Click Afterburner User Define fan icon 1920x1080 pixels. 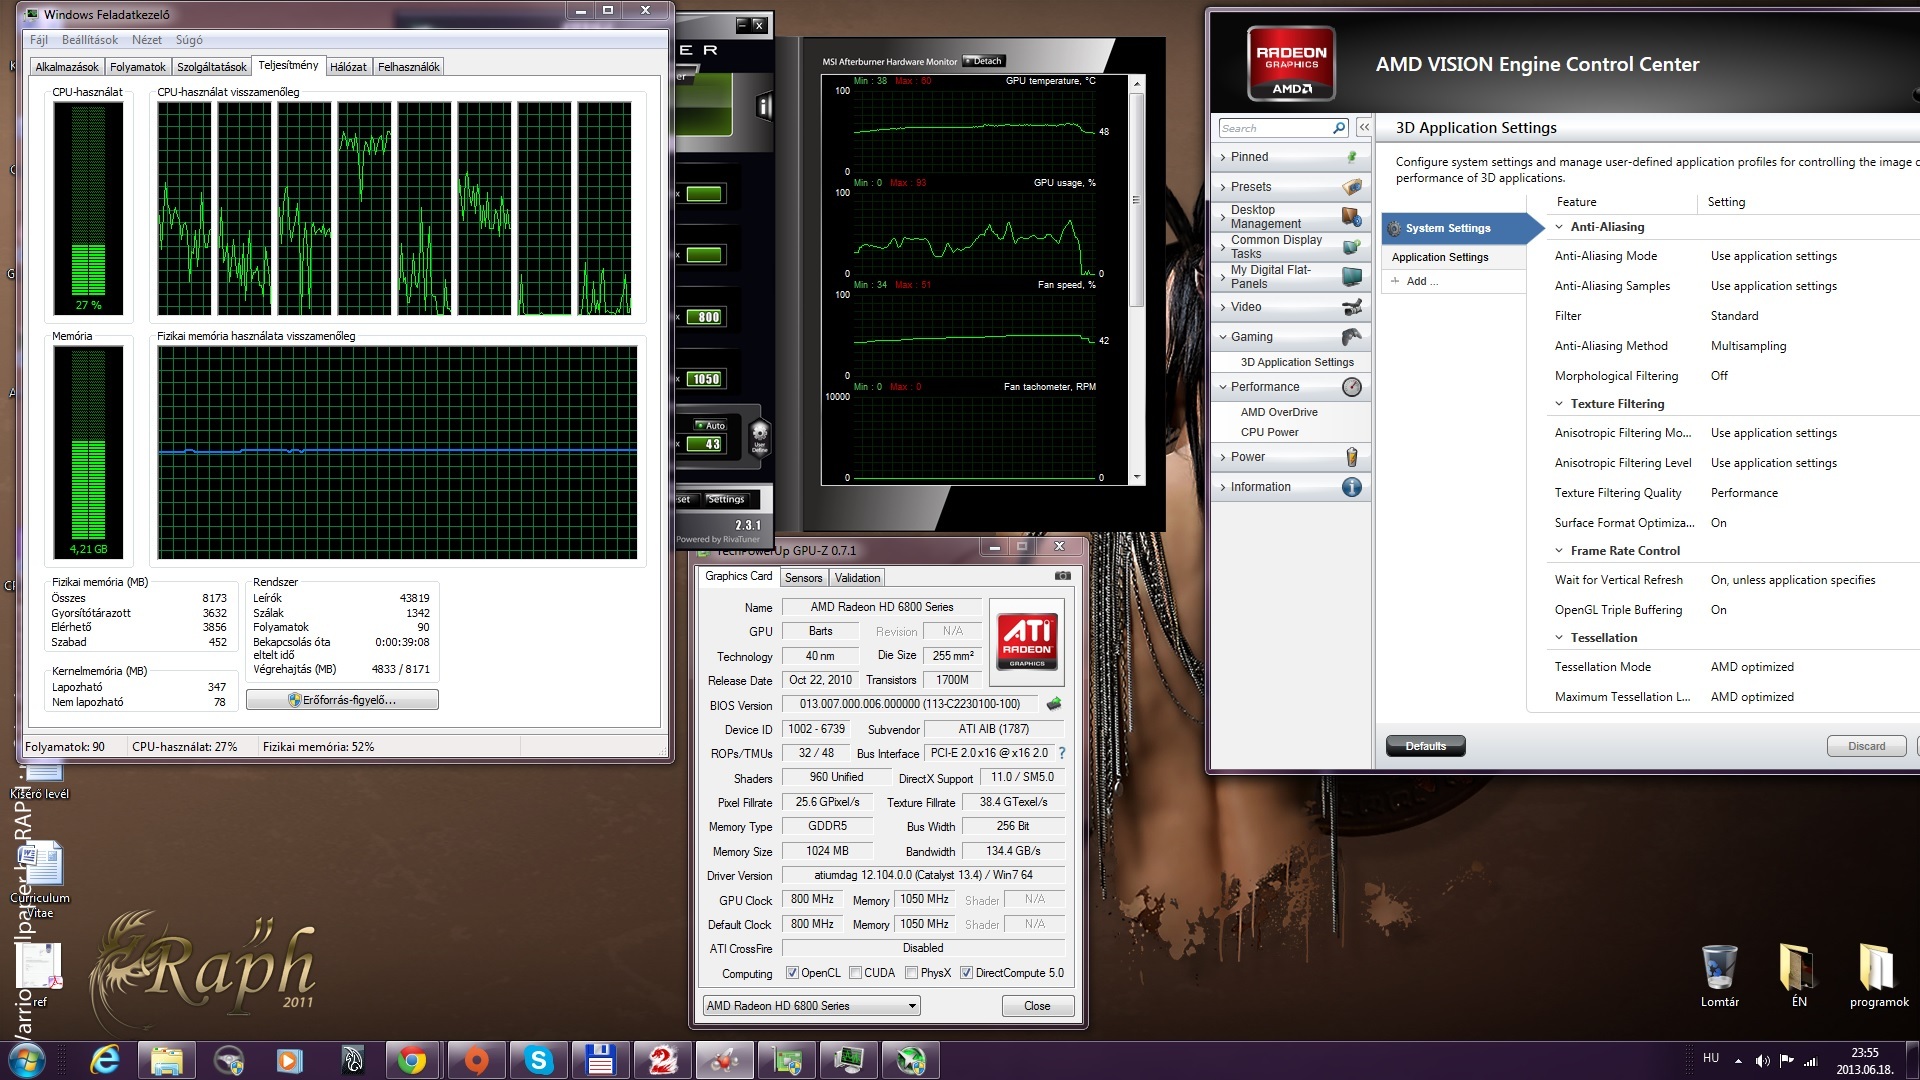(759, 436)
